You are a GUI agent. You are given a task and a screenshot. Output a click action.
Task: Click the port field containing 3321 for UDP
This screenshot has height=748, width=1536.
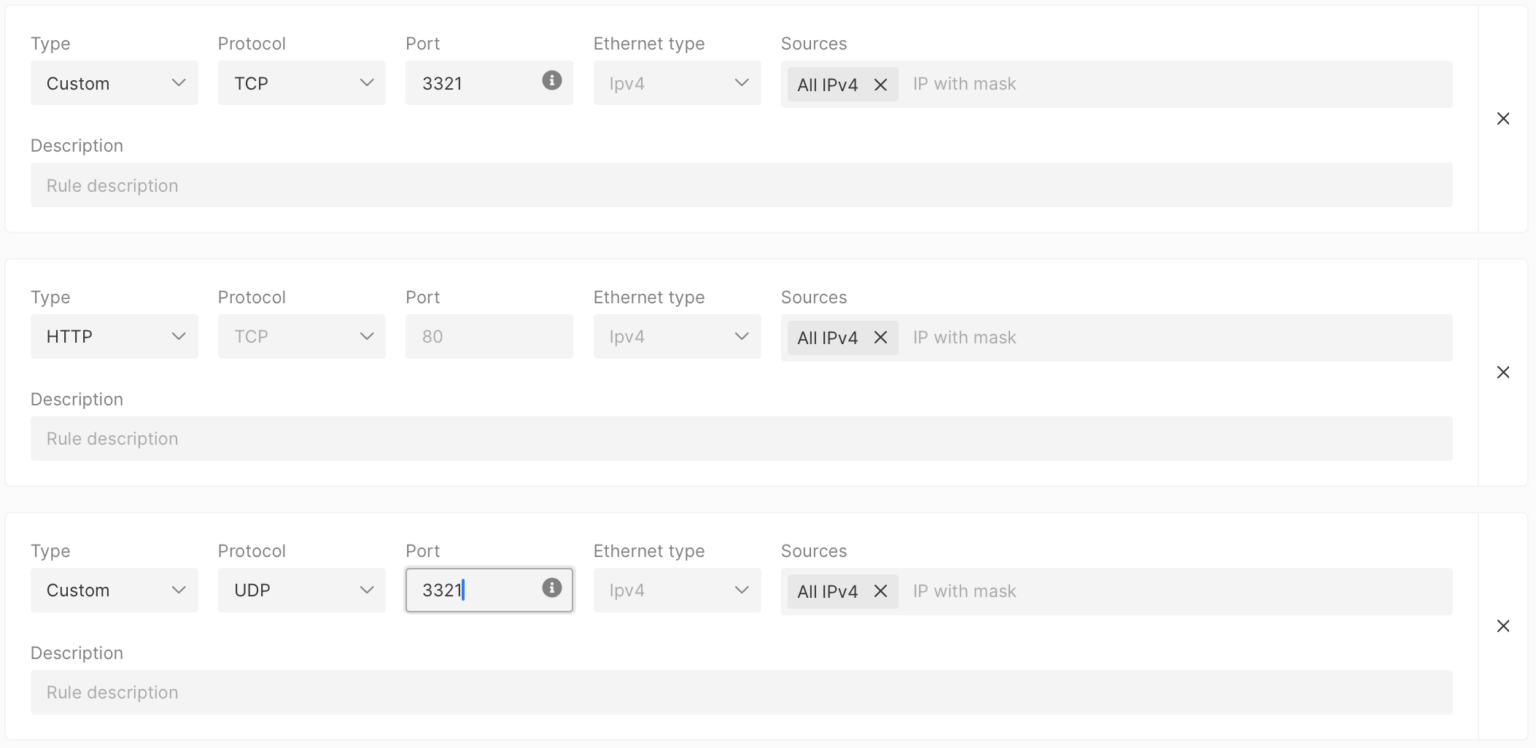click(x=470, y=589)
